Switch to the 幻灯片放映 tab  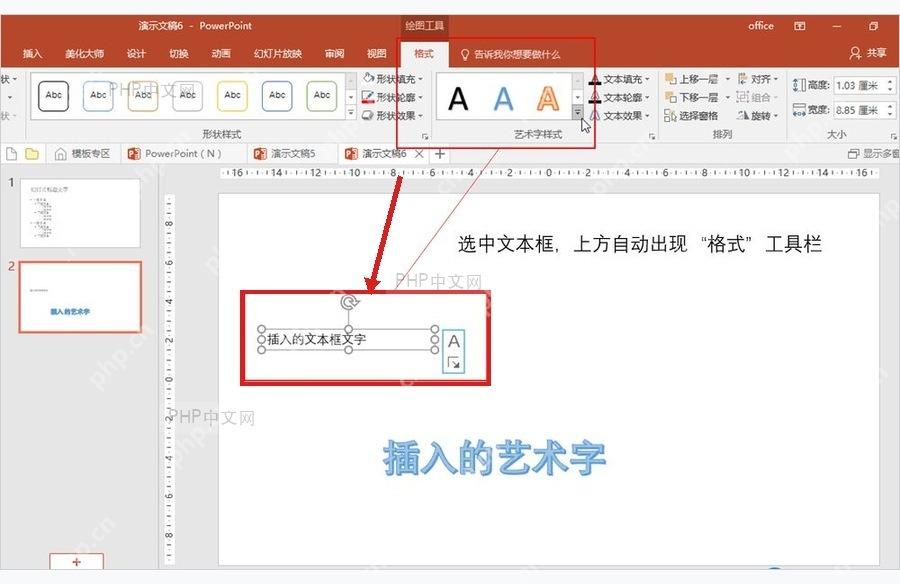click(278, 53)
